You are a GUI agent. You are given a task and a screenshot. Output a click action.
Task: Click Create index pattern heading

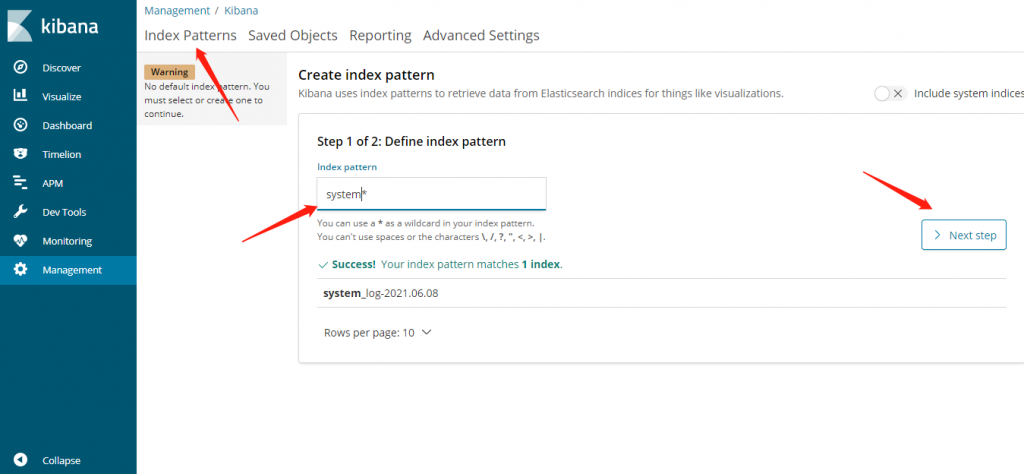tap(366, 75)
